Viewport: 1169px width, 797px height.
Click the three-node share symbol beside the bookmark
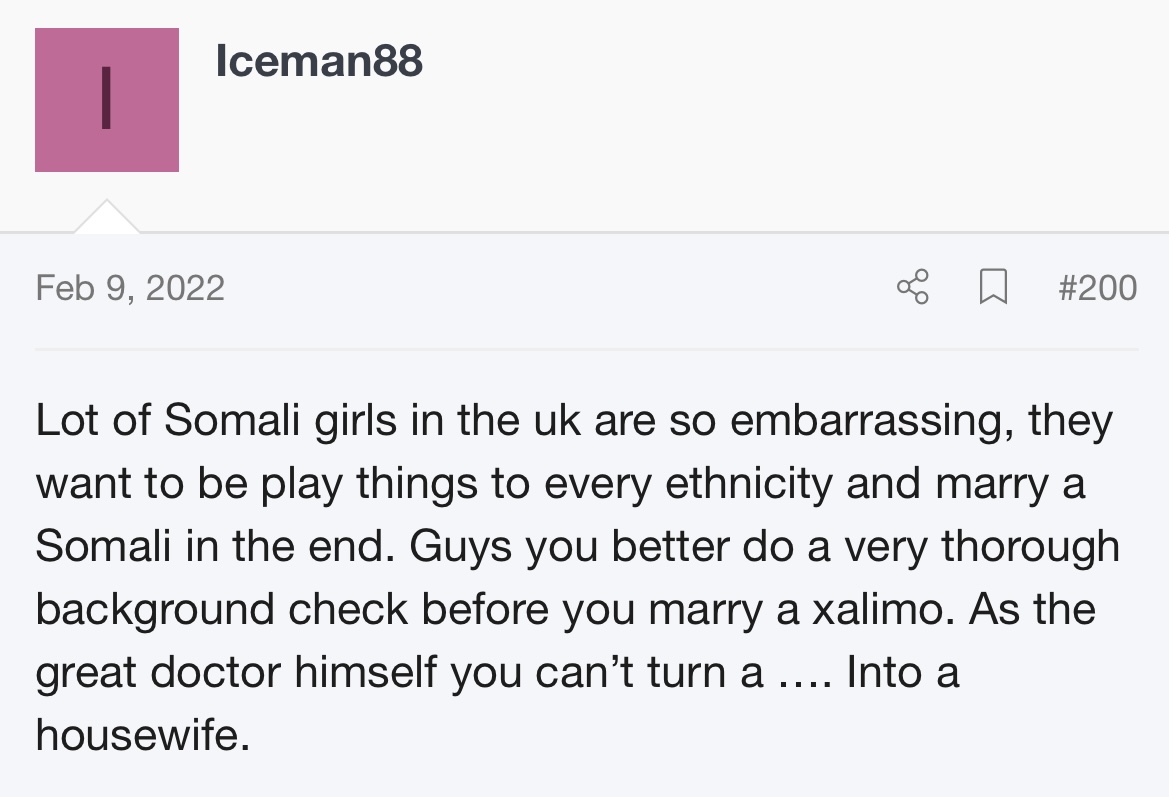coord(913,287)
